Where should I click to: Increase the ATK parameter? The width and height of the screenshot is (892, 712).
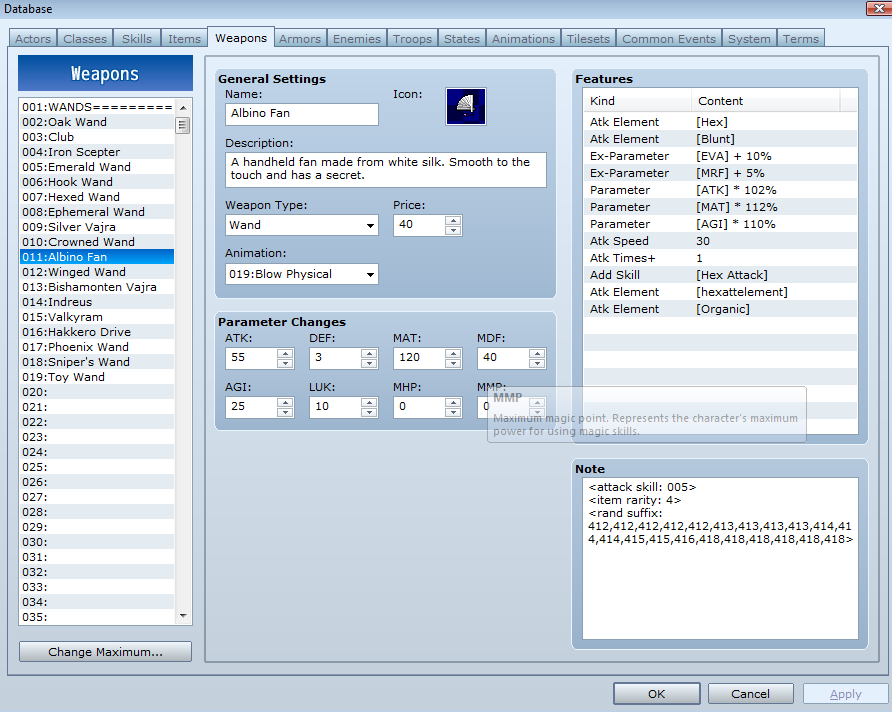[x=285, y=354]
